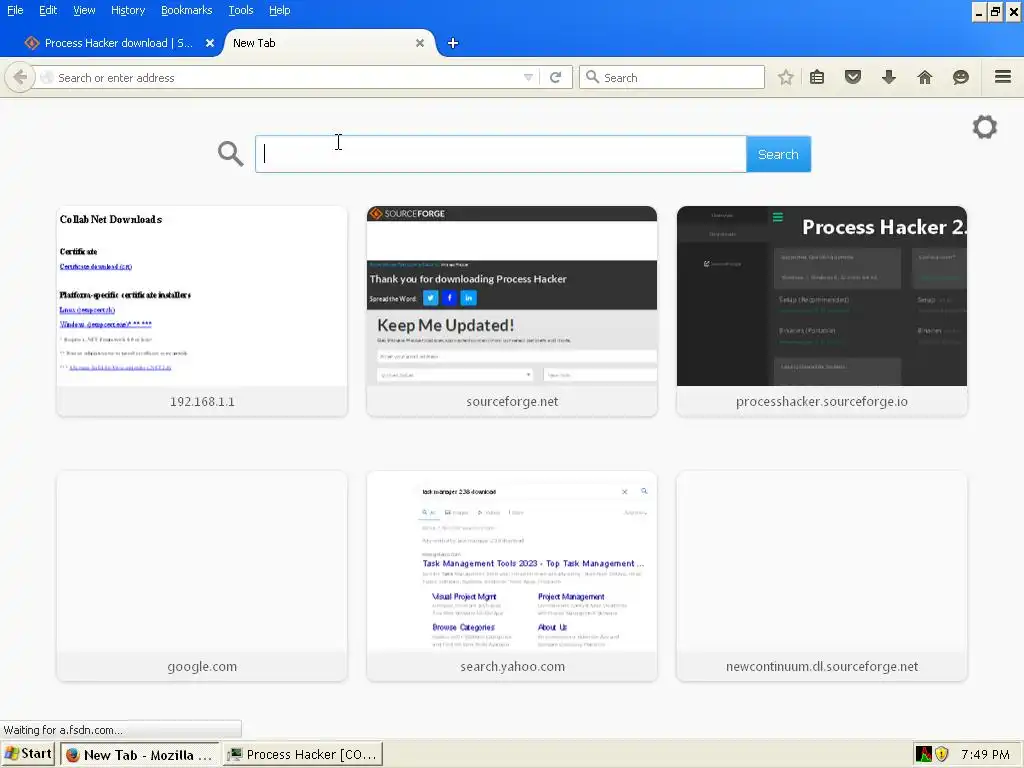The image size is (1024, 768).
Task: Click the 7:49 PM system clock
Action: pos(985,754)
